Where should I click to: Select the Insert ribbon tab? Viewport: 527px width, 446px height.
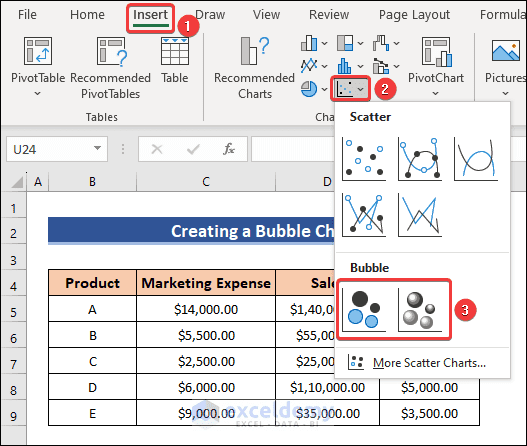pyautogui.click(x=150, y=15)
